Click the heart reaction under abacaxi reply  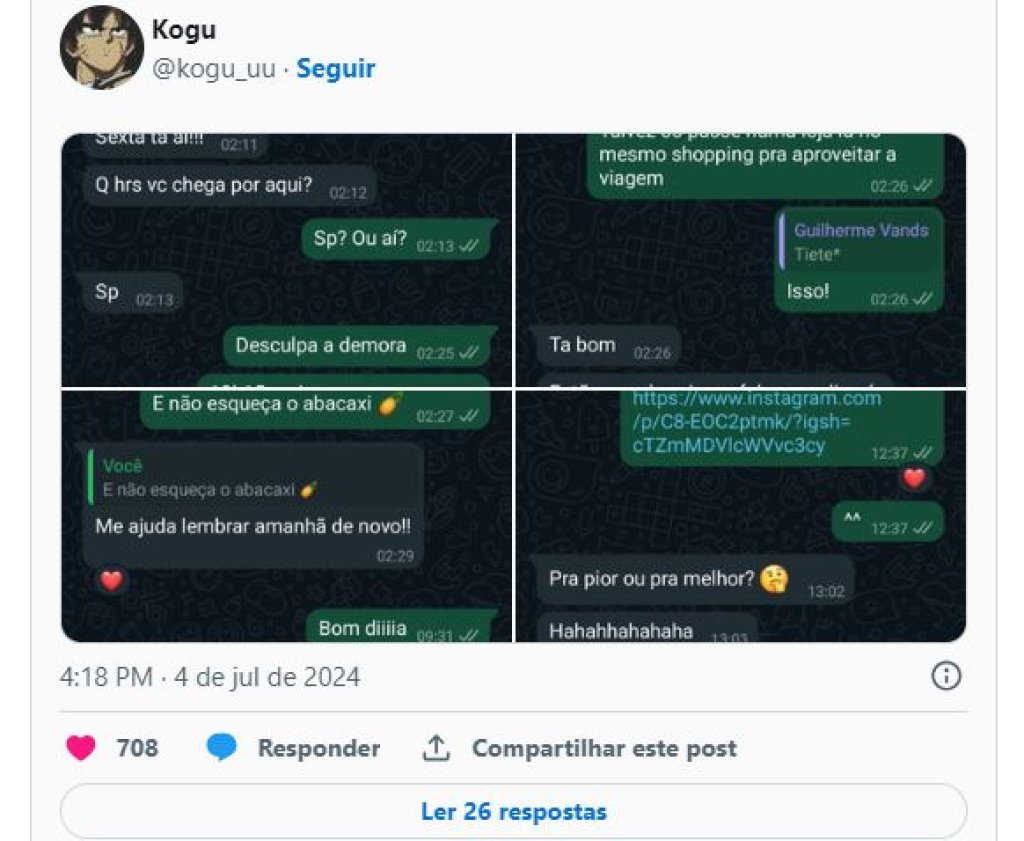(x=111, y=580)
